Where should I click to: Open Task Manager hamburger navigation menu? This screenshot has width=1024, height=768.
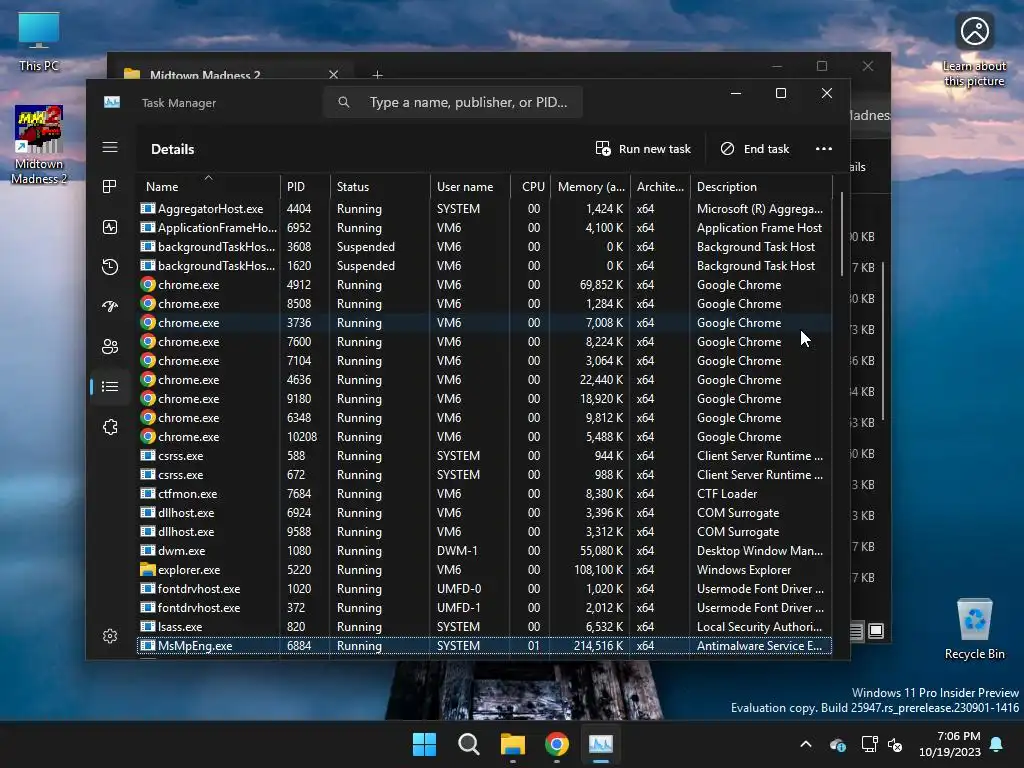click(110, 148)
